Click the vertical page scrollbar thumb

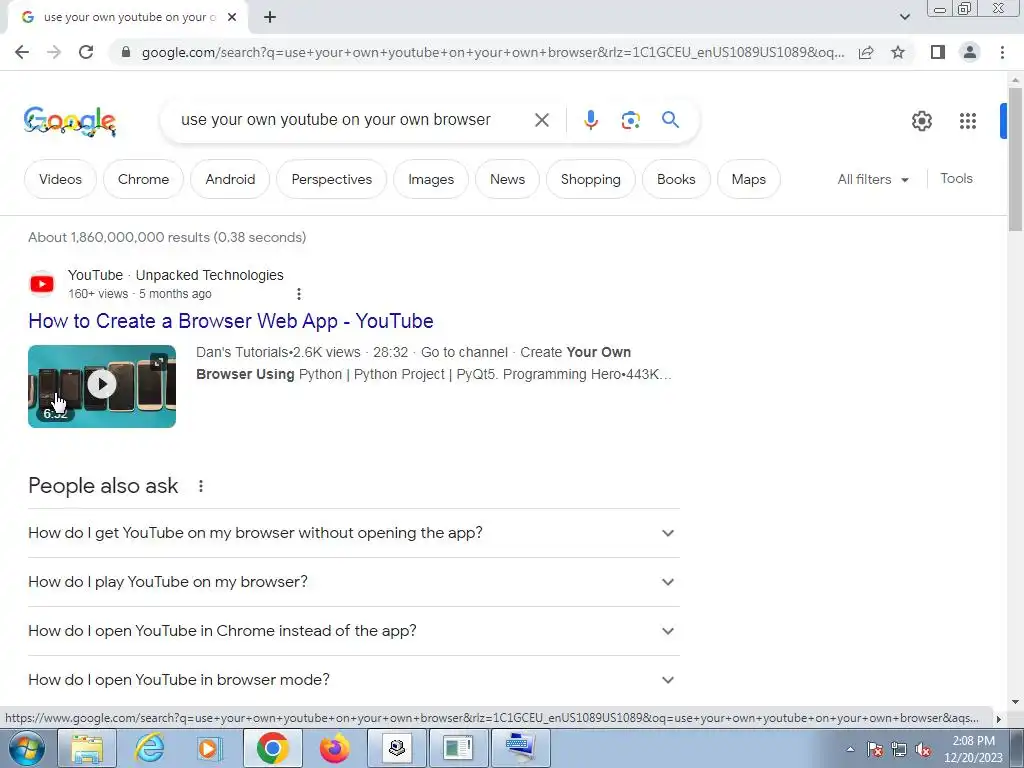(x=1014, y=159)
